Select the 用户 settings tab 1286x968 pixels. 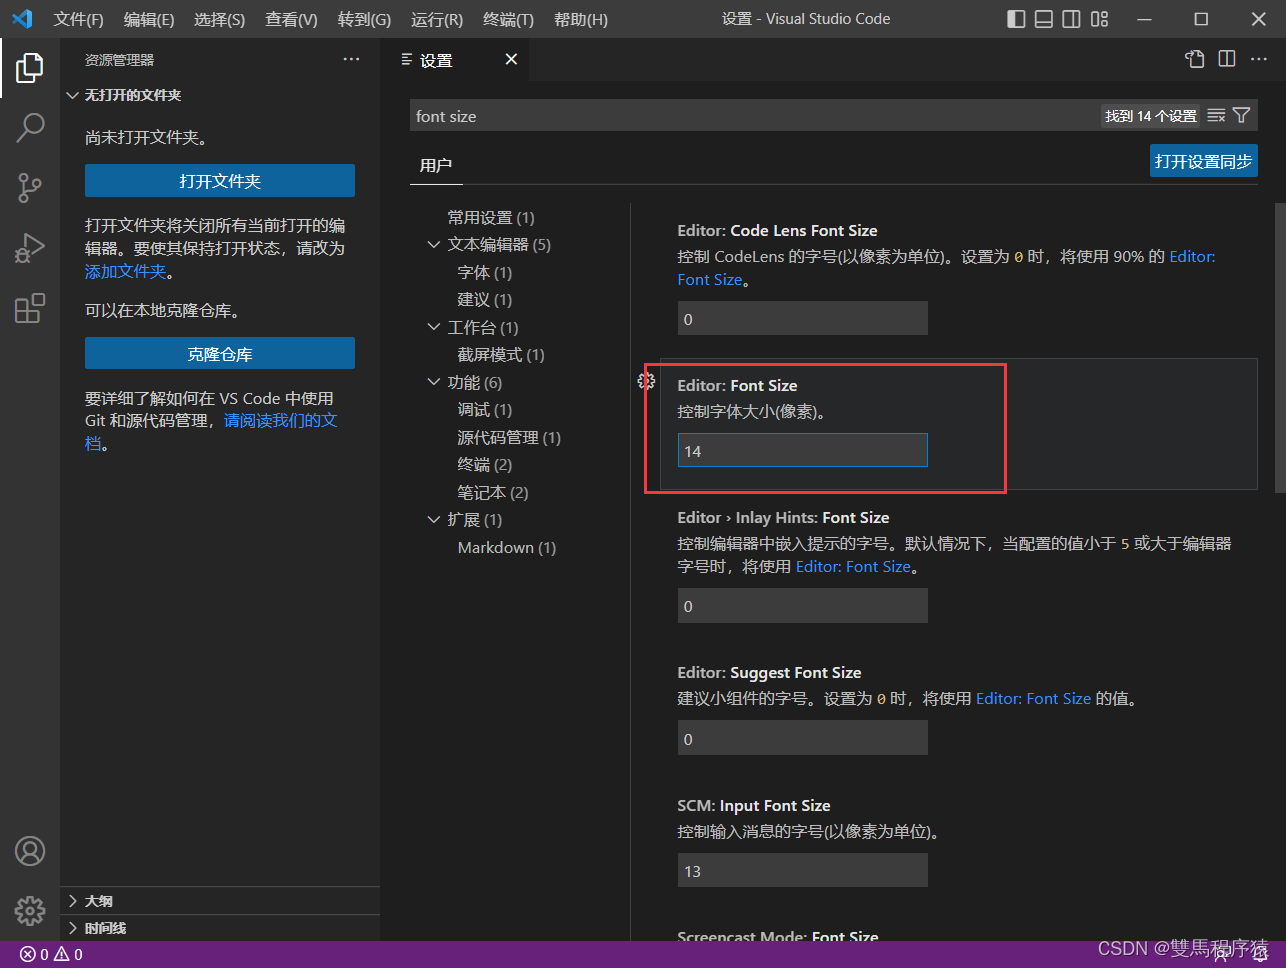(436, 165)
